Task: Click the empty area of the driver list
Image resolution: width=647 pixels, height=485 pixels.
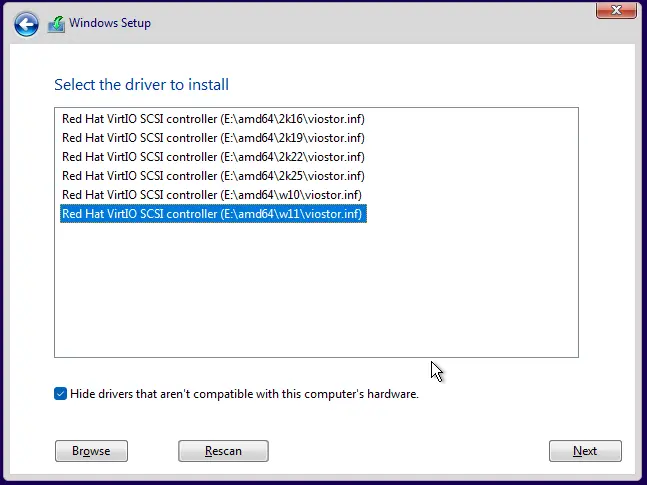Action: pos(316,290)
